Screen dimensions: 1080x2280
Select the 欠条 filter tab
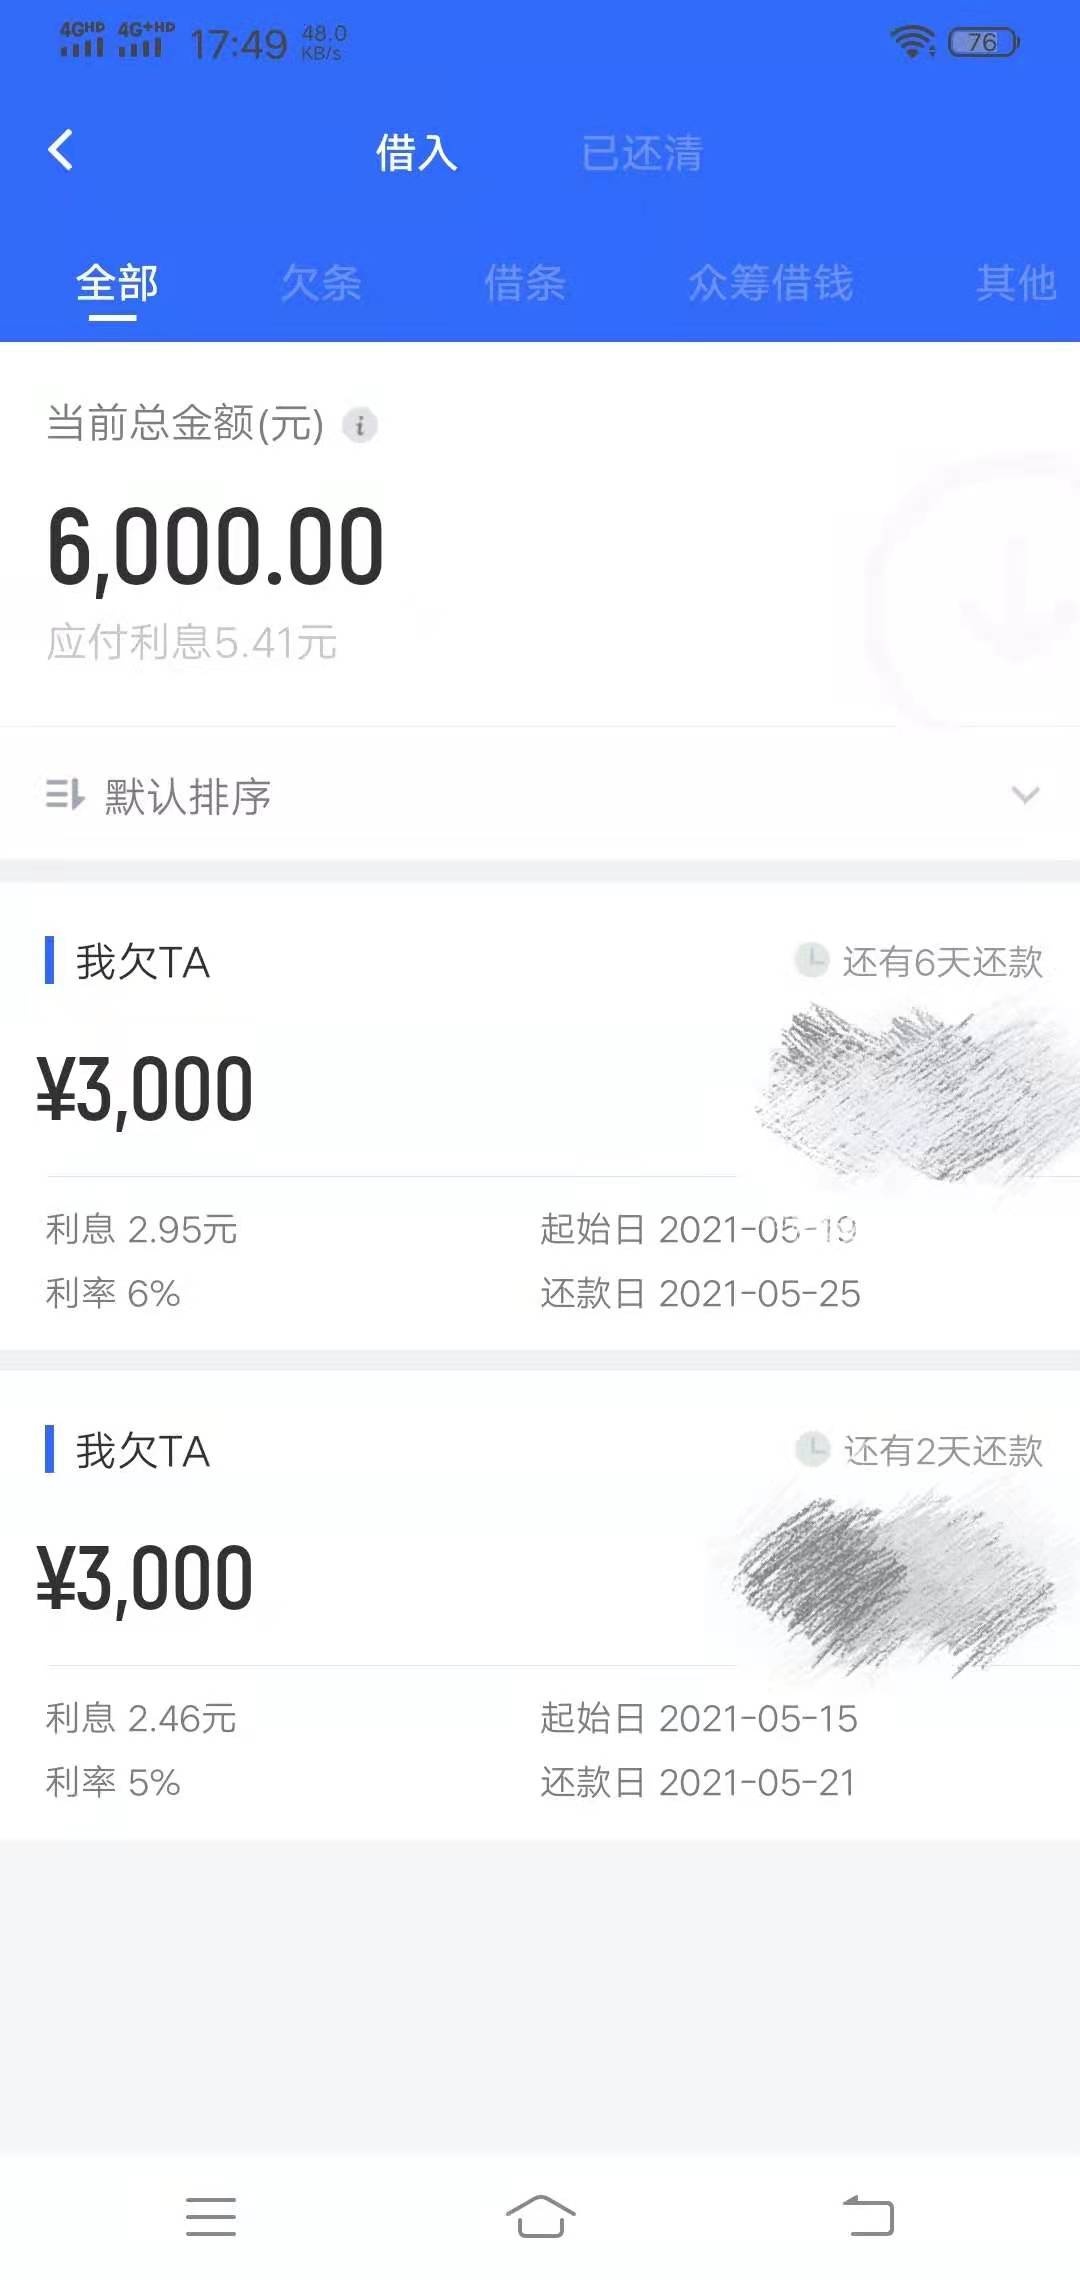321,283
